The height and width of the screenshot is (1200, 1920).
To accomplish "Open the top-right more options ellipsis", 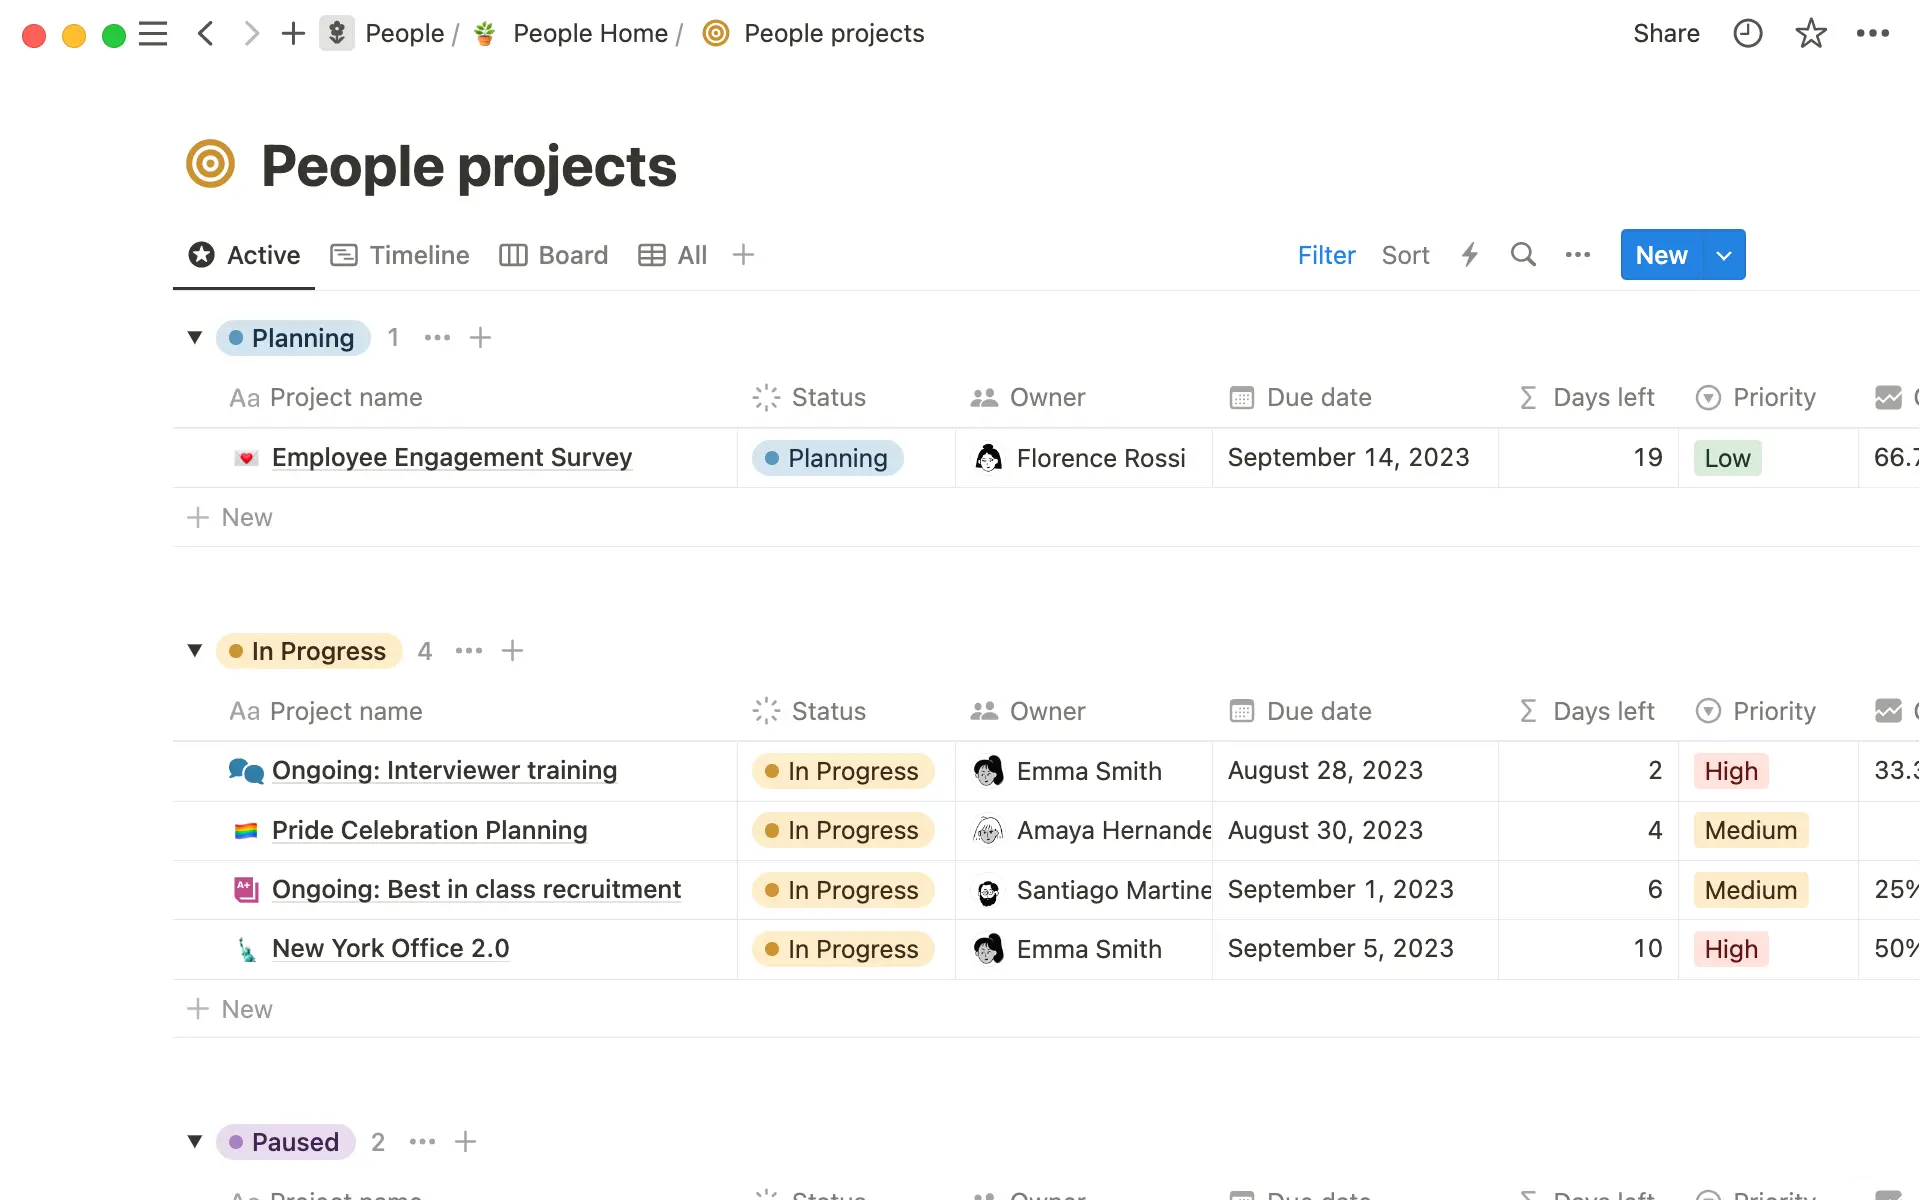I will click(1872, 33).
